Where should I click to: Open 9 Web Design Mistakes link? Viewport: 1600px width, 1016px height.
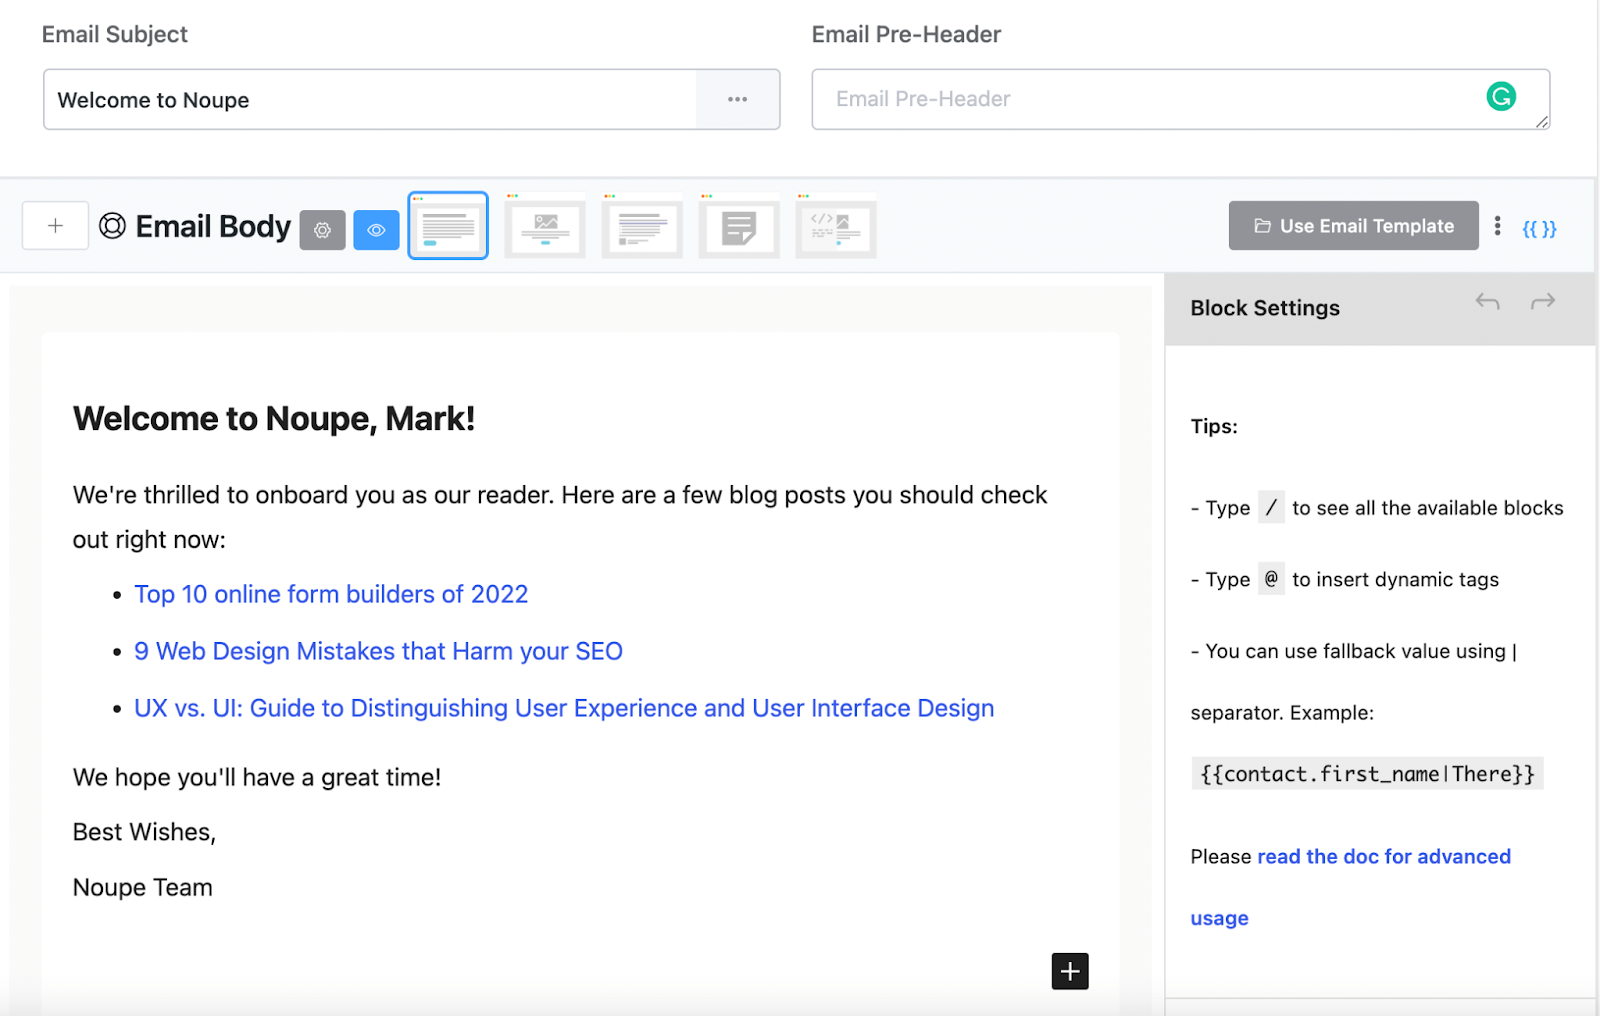tap(378, 651)
